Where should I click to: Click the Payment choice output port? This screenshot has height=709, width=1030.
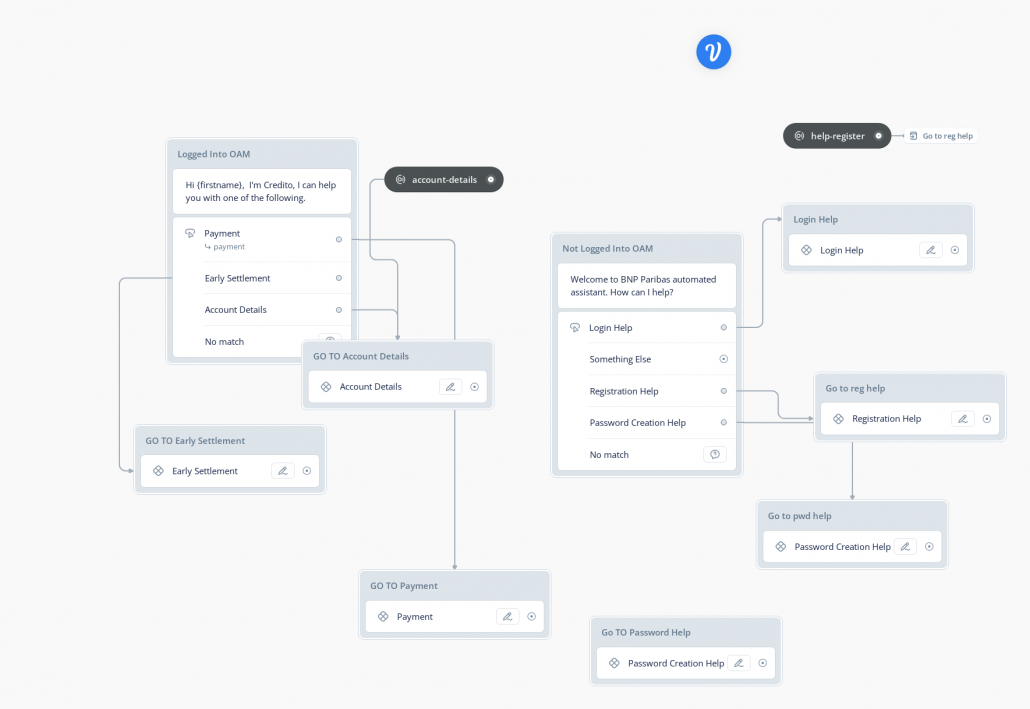coord(339,239)
